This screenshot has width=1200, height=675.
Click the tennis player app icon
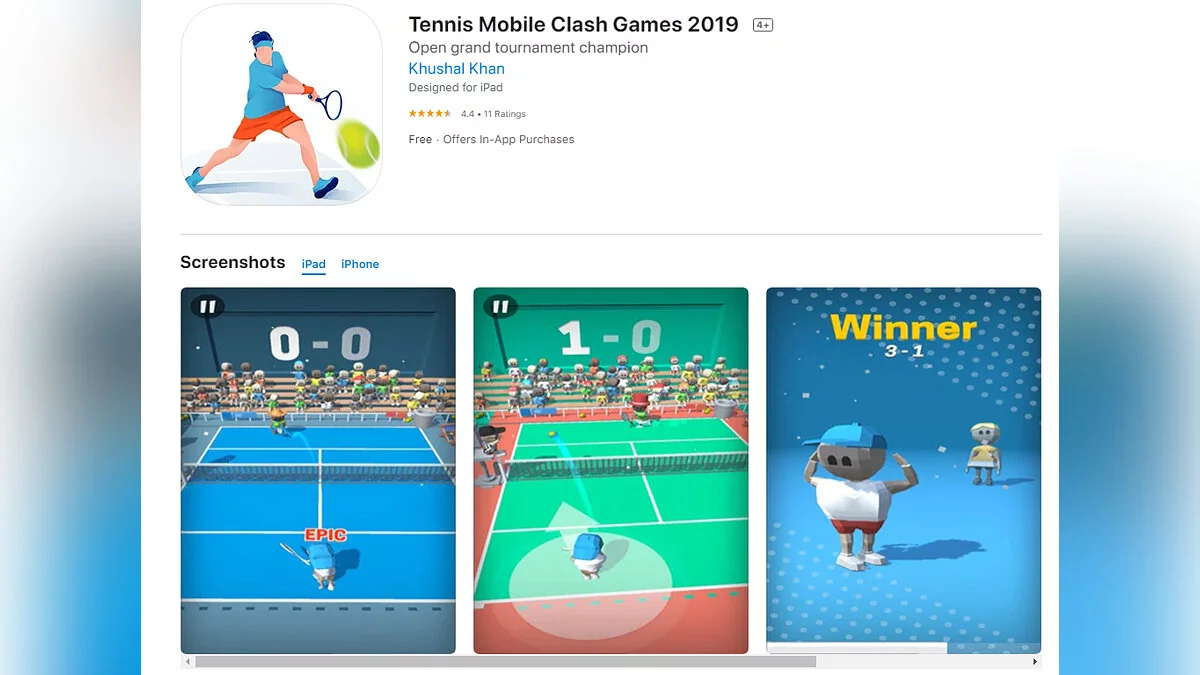pyautogui.click(x=281, y=105)
